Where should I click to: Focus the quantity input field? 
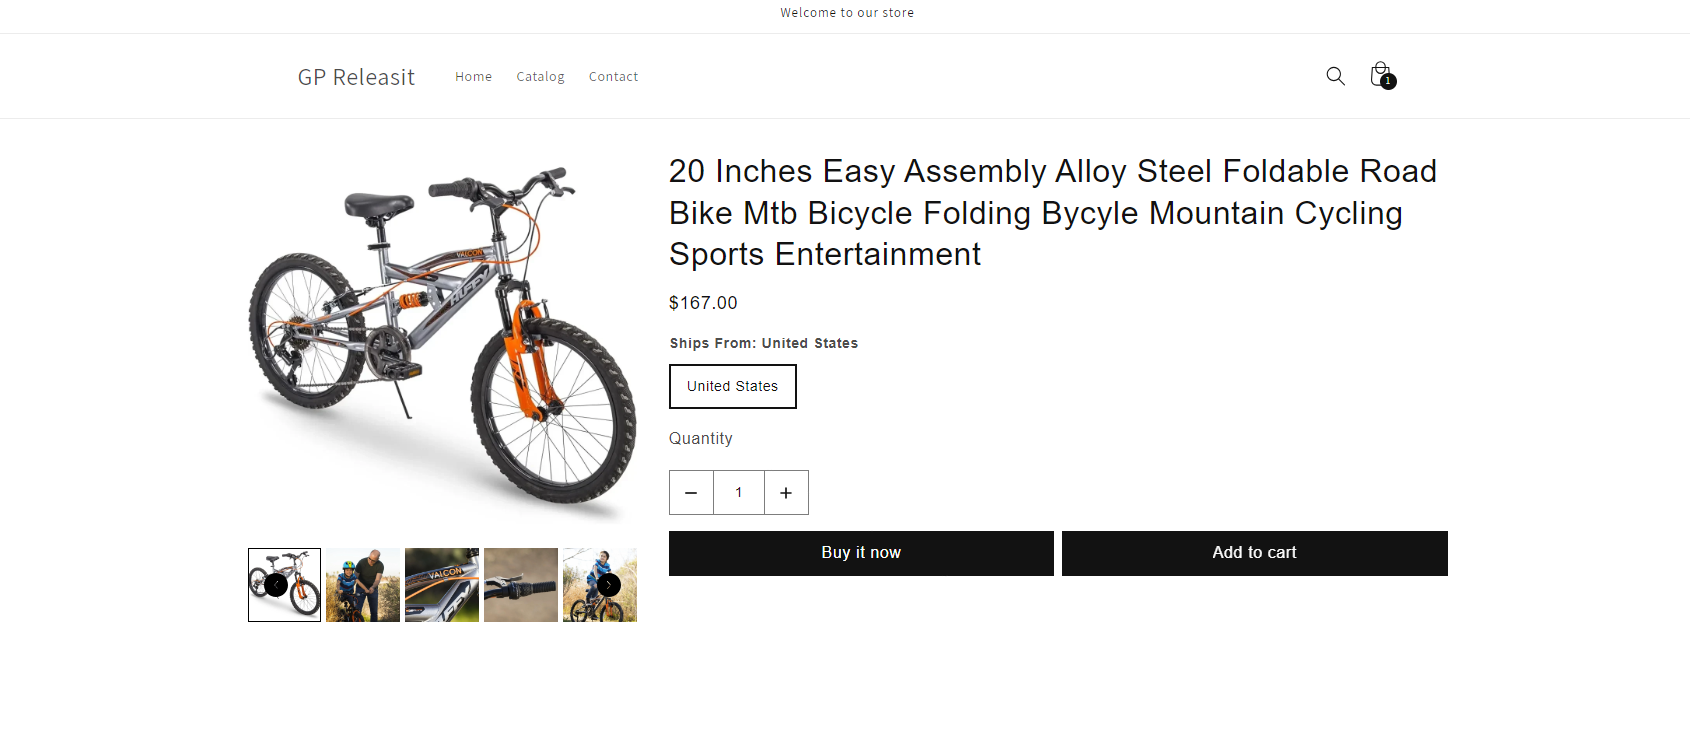tap(739, 493)
